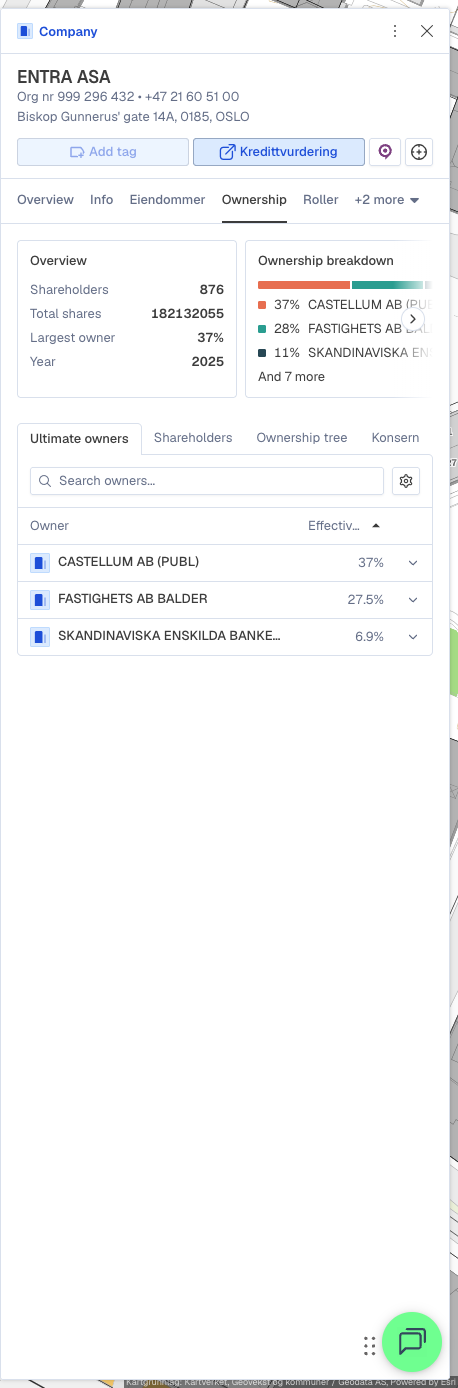Click the map pin location icon
This screenshot has width=458, height=1388.
(384, 152)
